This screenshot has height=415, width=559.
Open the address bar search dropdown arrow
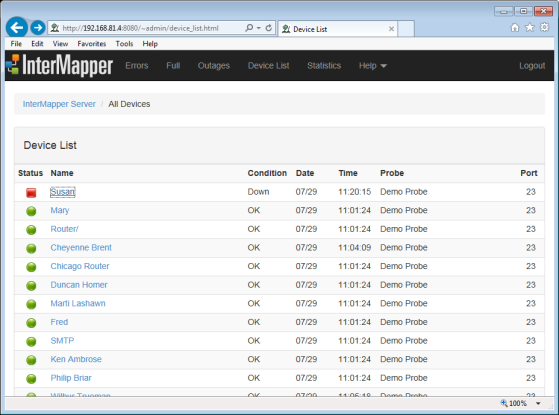259,28
